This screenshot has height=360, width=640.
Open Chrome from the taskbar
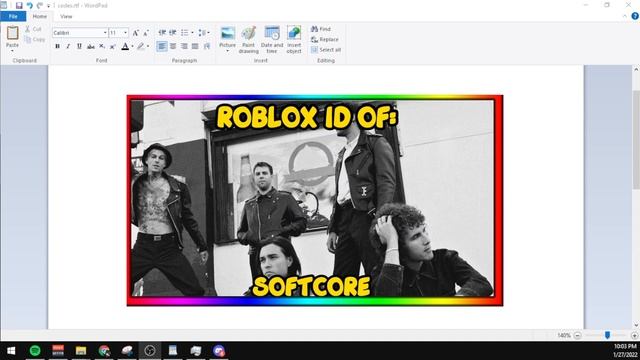point(104,351)
